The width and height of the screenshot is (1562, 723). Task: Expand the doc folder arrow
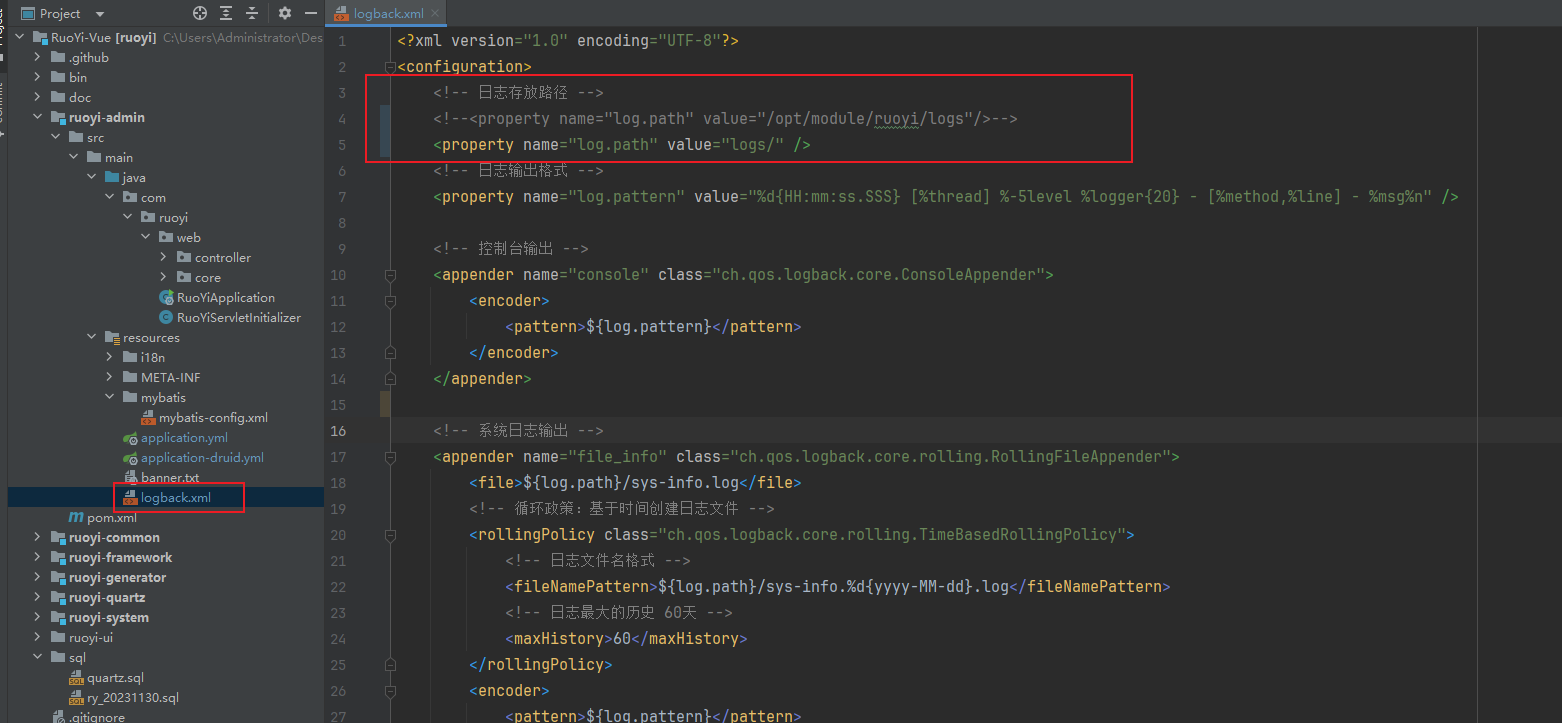coord(38,97)
